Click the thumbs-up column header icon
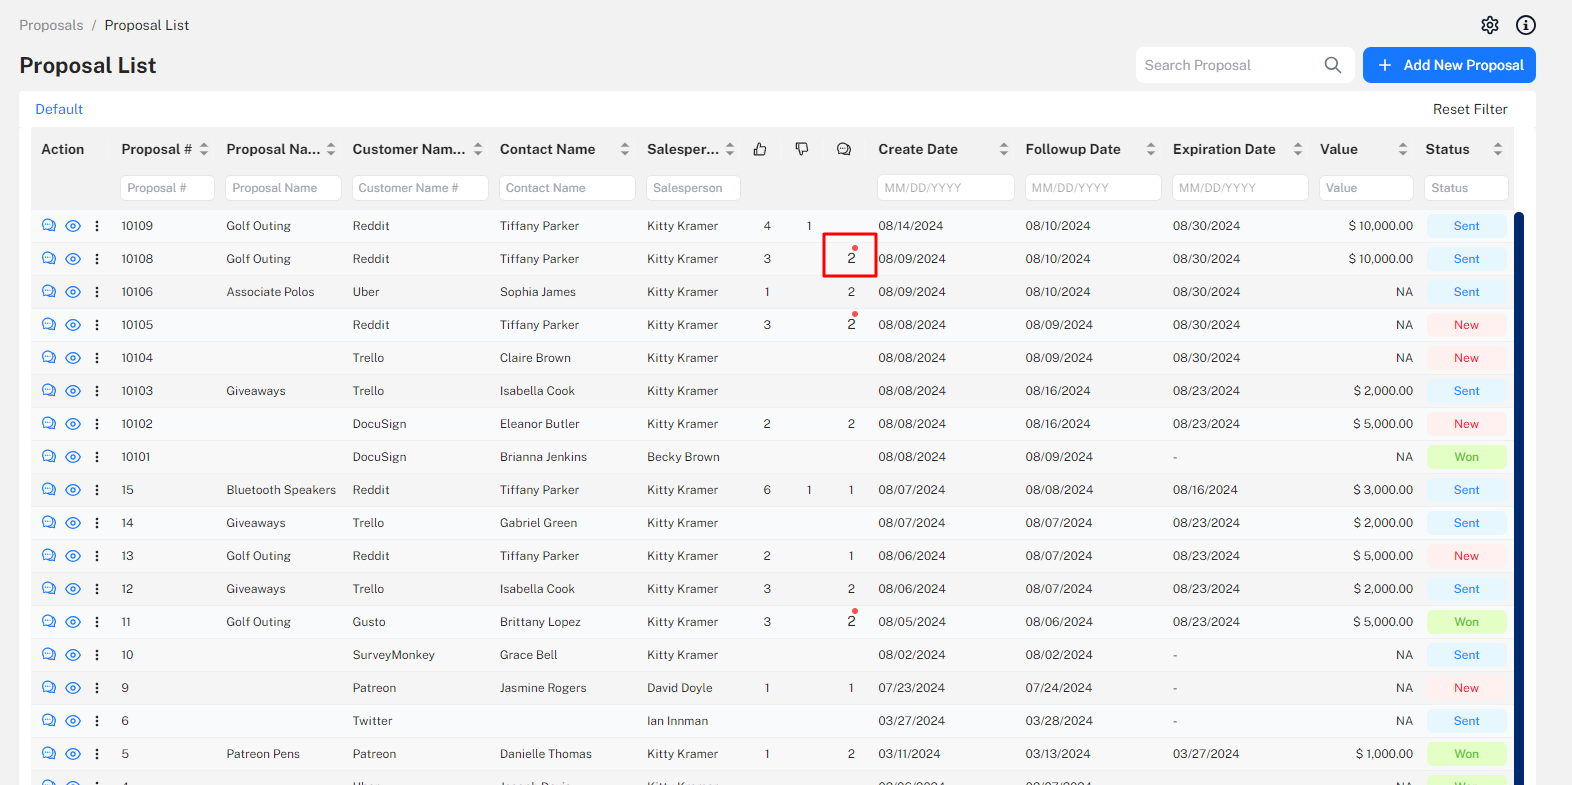Image resolution: width=1572 pixels, height=785 pixels. (760, 149)
